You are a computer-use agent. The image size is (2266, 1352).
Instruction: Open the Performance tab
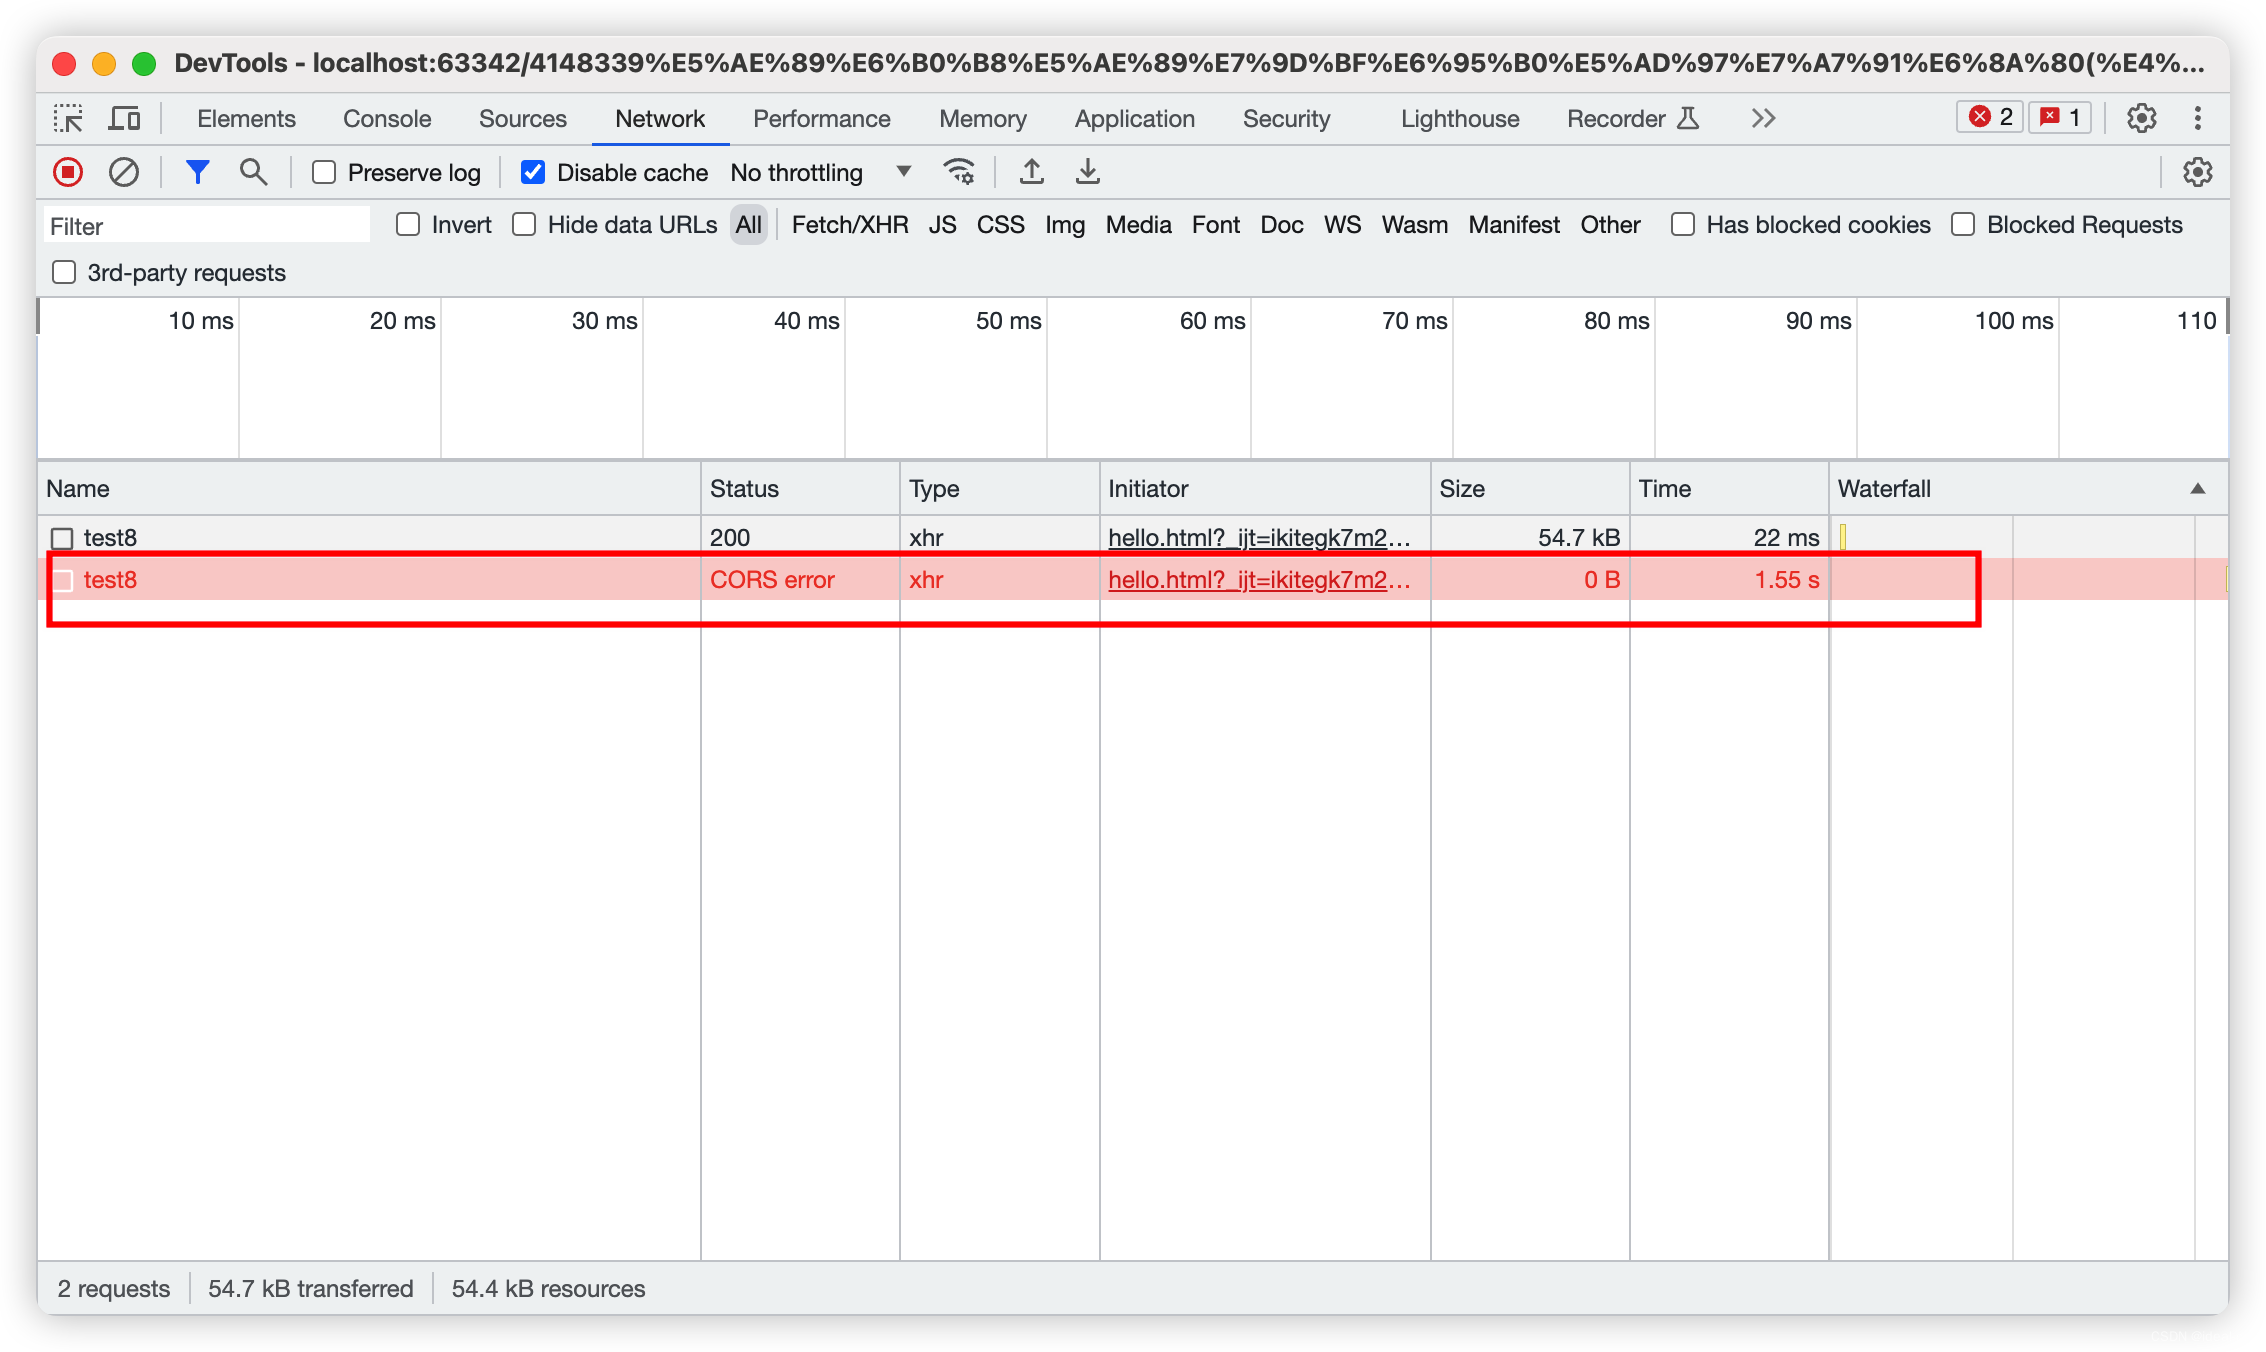(821, 118)
